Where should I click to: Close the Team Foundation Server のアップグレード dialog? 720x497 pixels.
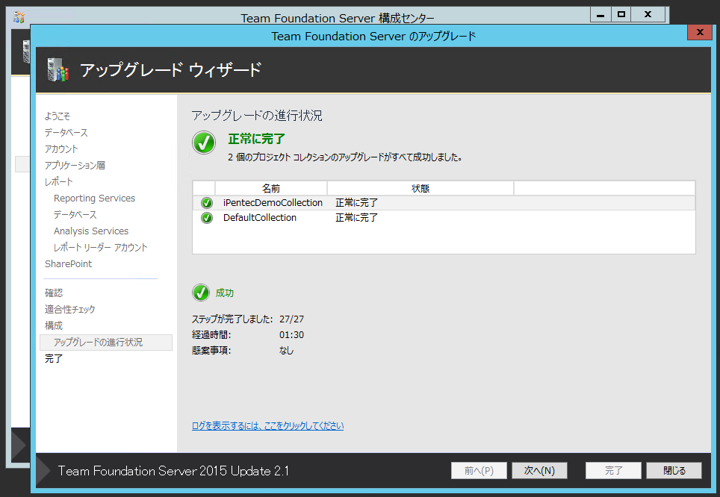point(700,32)
